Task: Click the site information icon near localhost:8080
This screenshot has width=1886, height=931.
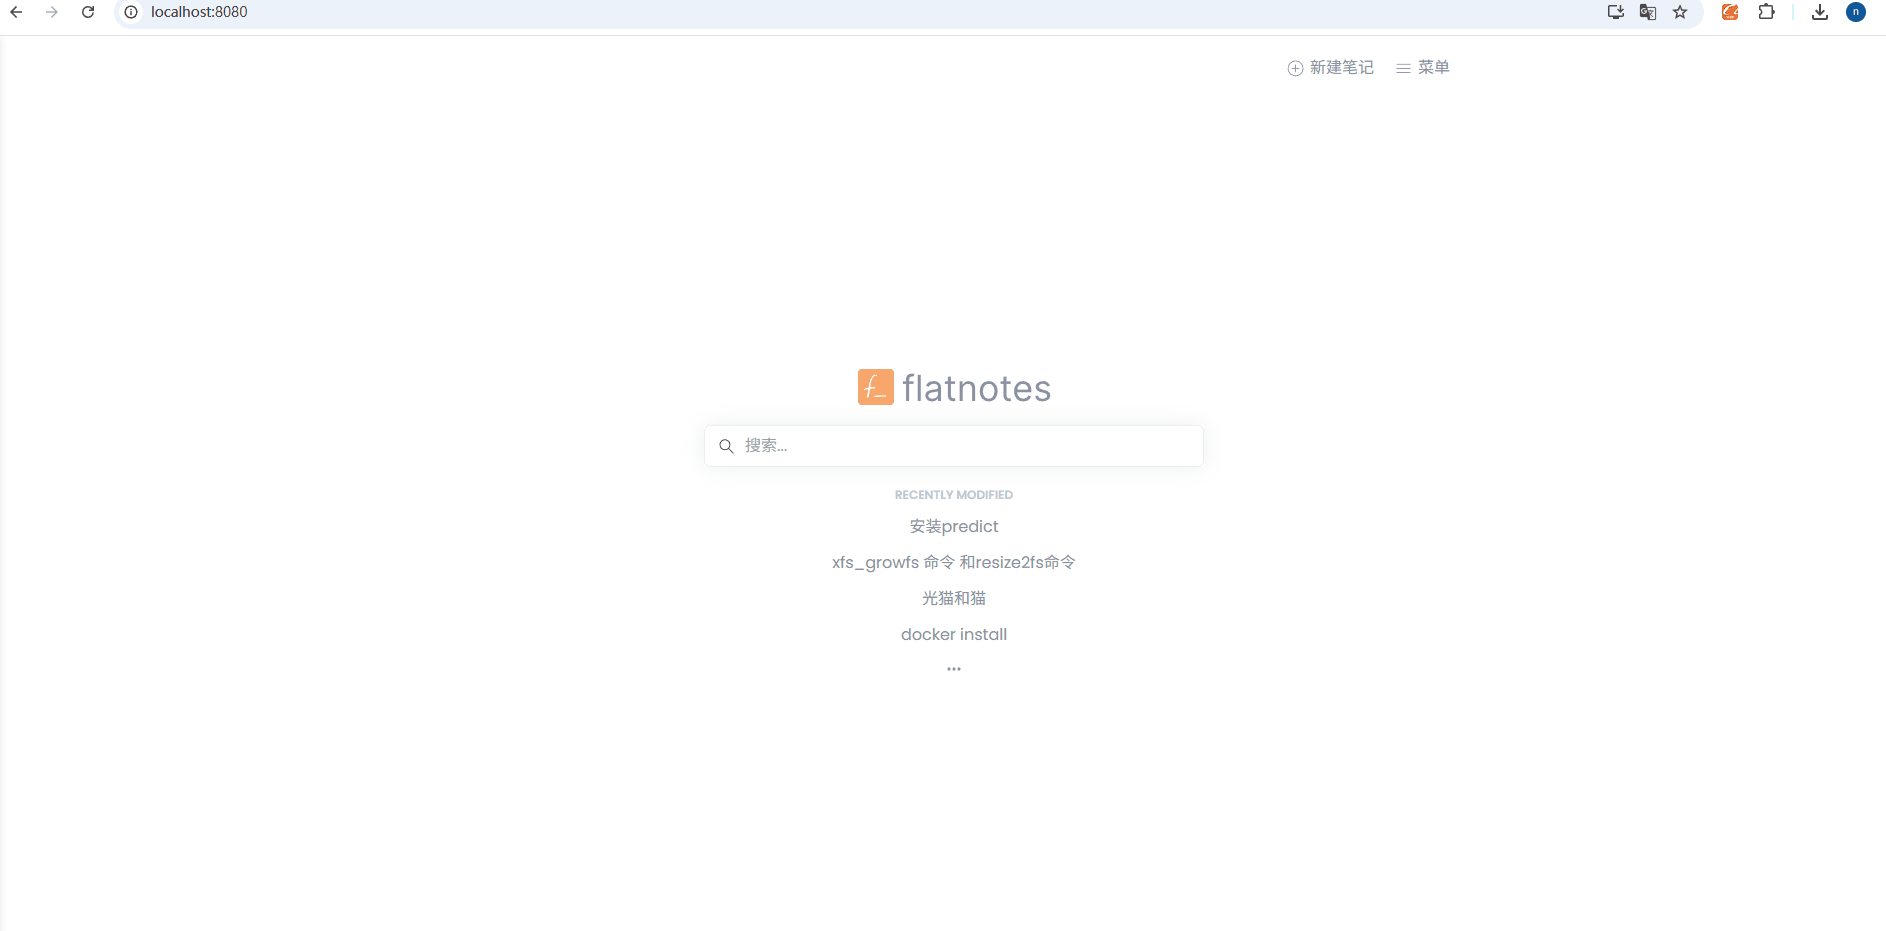Action: (130, 12)
